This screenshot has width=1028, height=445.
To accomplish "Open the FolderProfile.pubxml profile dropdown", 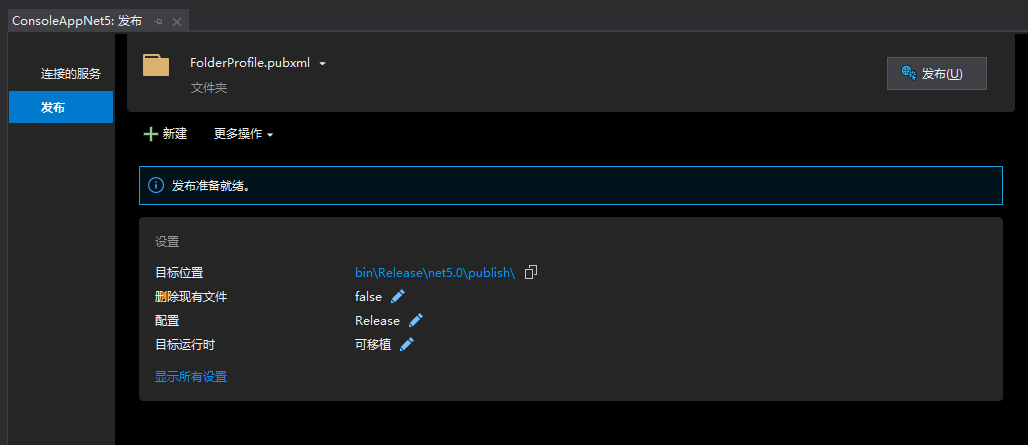I will 322,64.
